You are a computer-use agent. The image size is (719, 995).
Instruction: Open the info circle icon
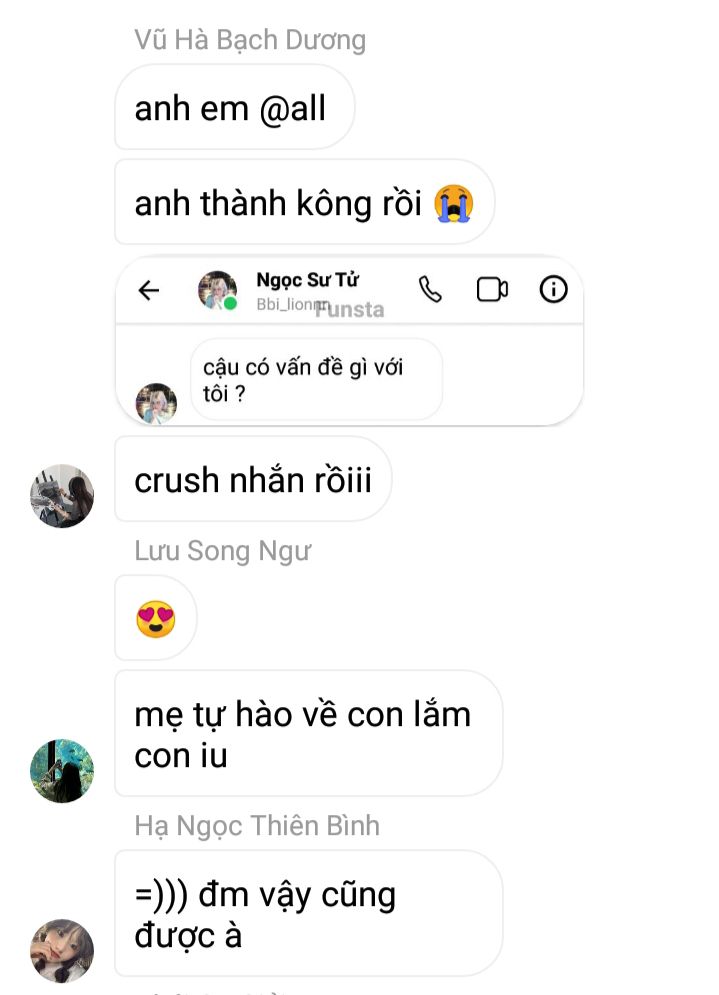(553, 289)
